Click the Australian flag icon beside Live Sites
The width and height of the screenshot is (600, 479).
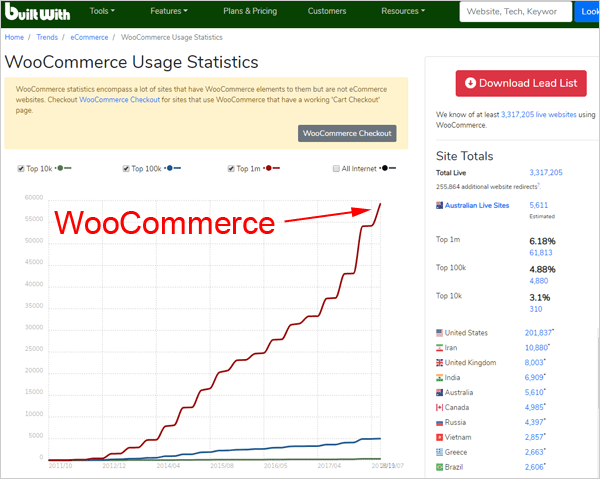point(440,205)
